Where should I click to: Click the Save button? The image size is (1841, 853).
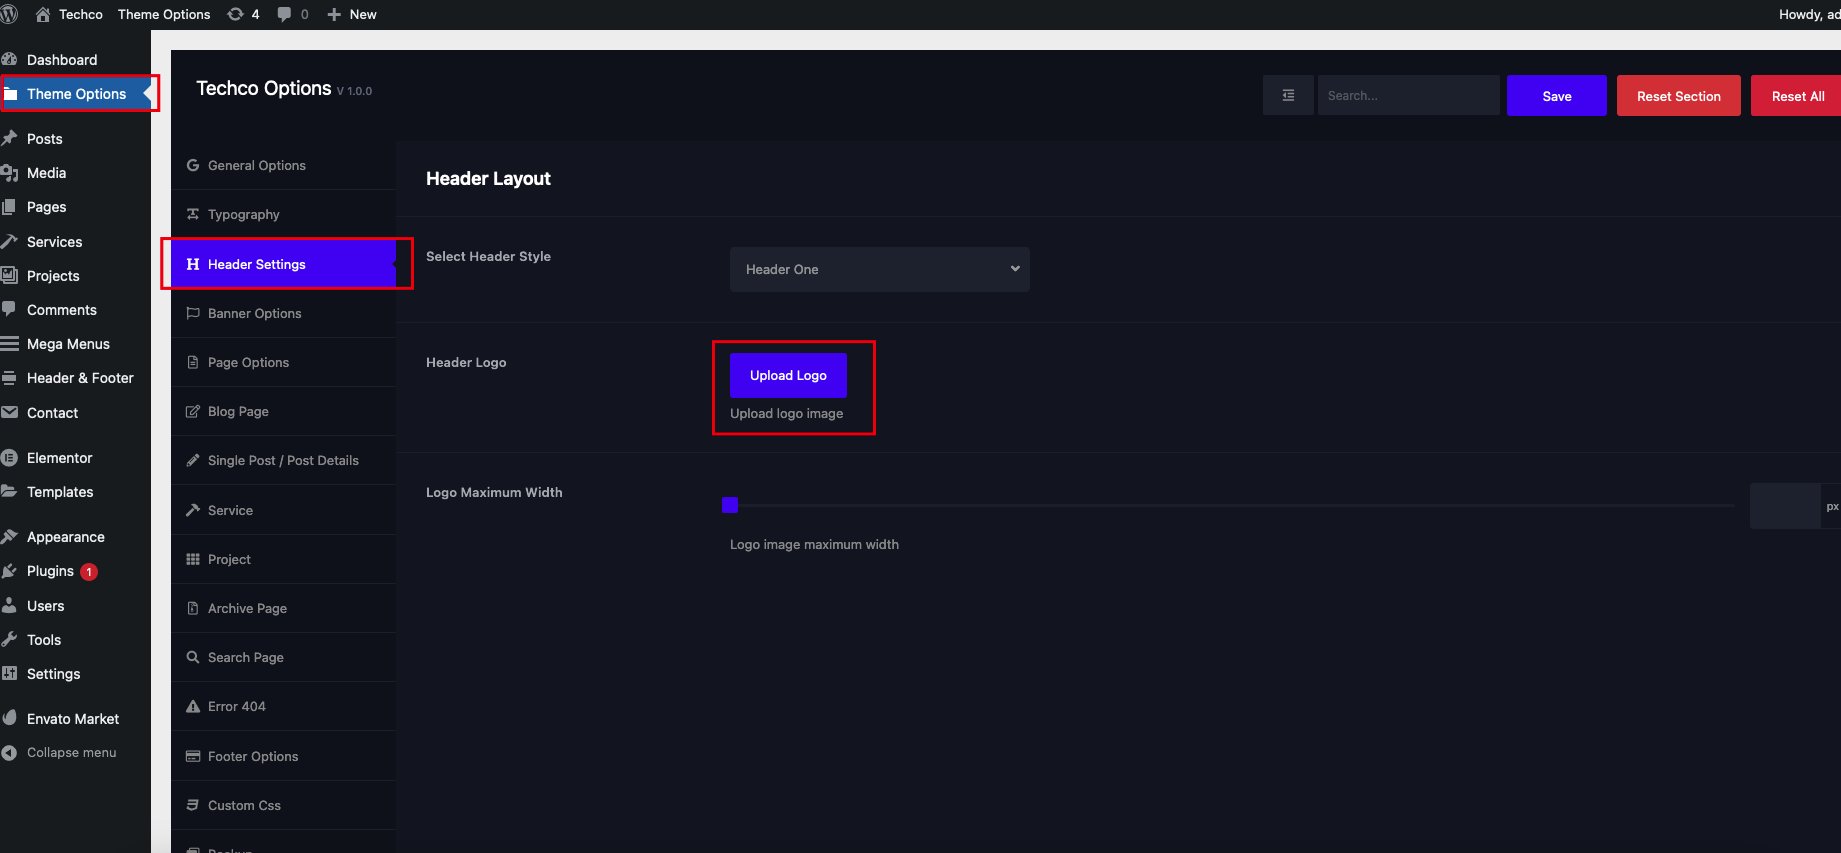(1556, 96)
